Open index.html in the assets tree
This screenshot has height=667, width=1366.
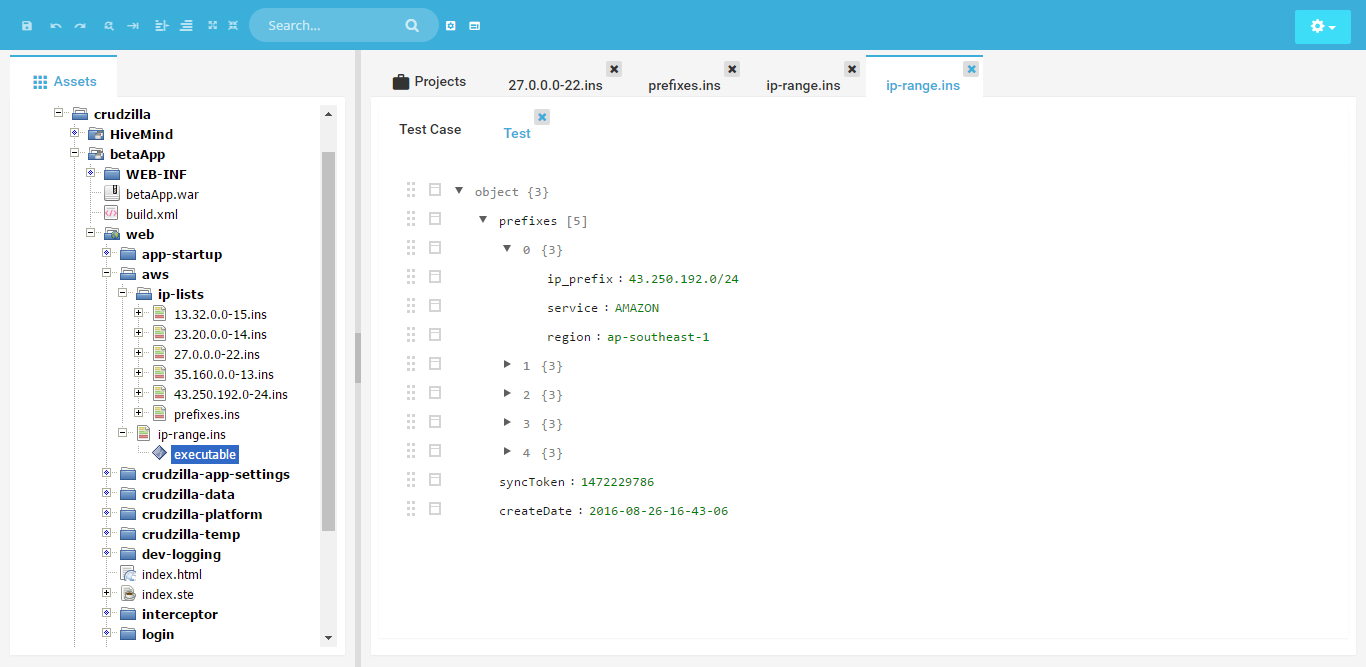pyautogui.click(x=171, y=574)
